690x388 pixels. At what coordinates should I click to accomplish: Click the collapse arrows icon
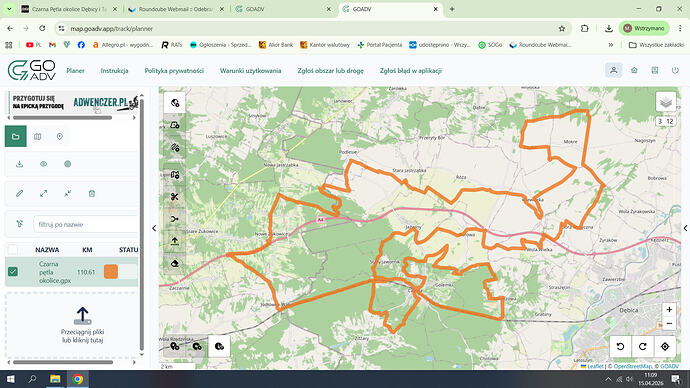(x=67, y=194)
